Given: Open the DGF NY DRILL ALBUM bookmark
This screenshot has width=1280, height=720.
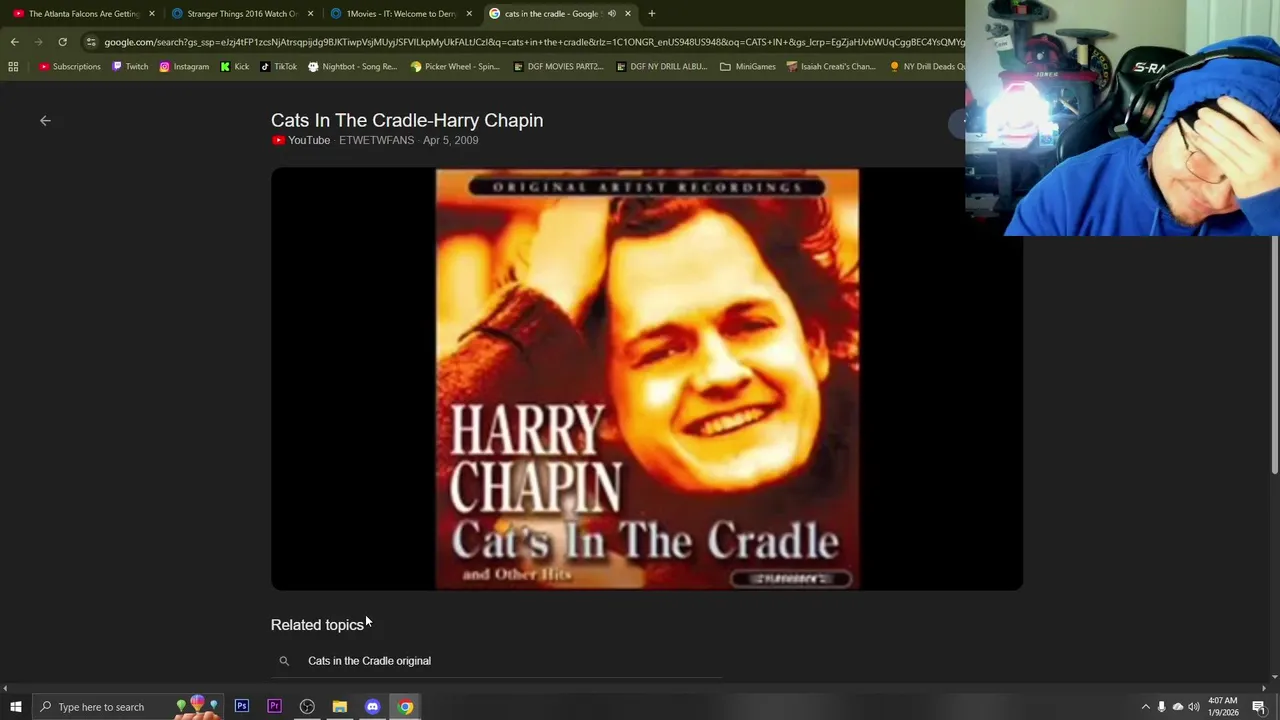Looking at the screenshot, I should point(662,67).
